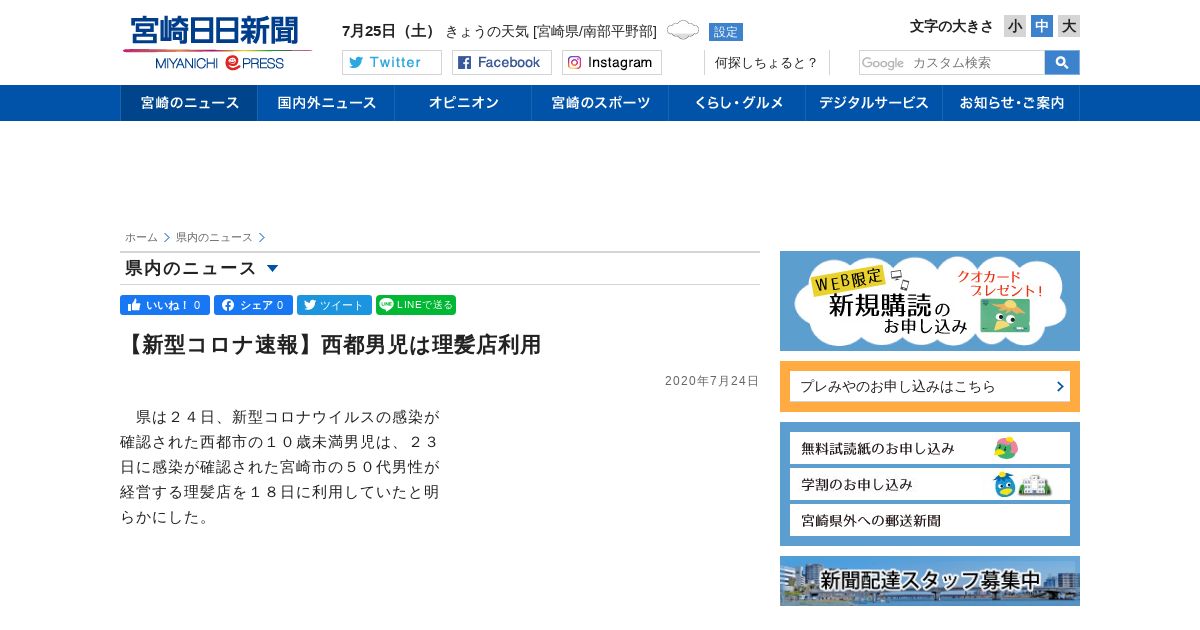Click the article date 2020年7月24日
This screenshot has width=1200, height=630.
point(712,381)
